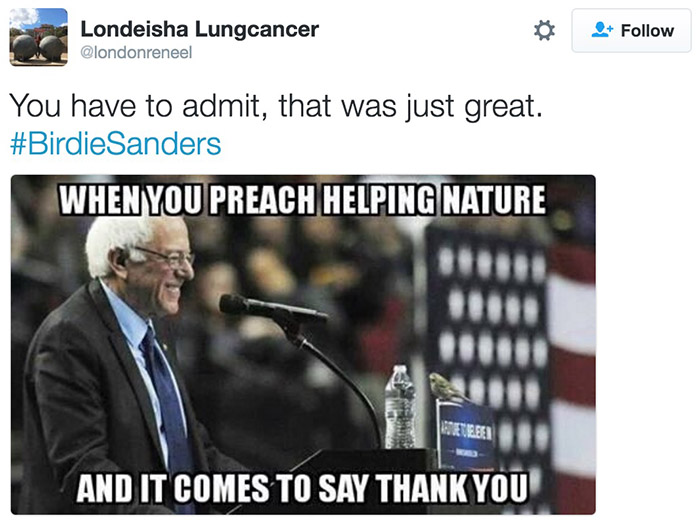Click the red and white flag stripes

tap(575, 380)
